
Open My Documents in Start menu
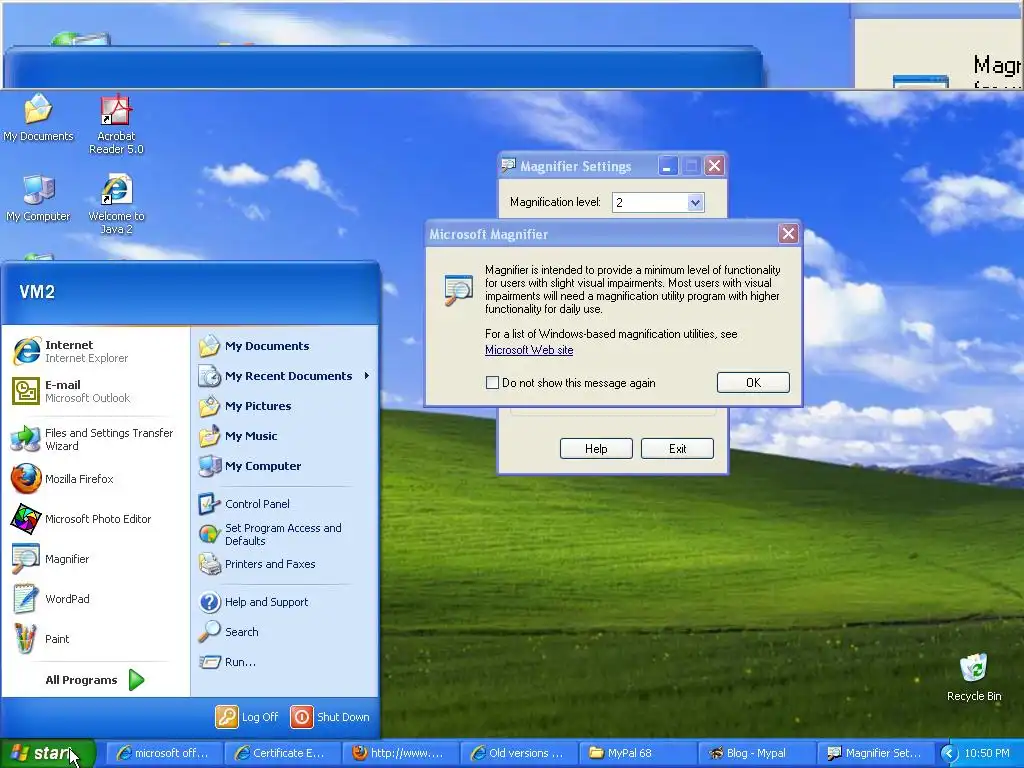pos(284,346)
